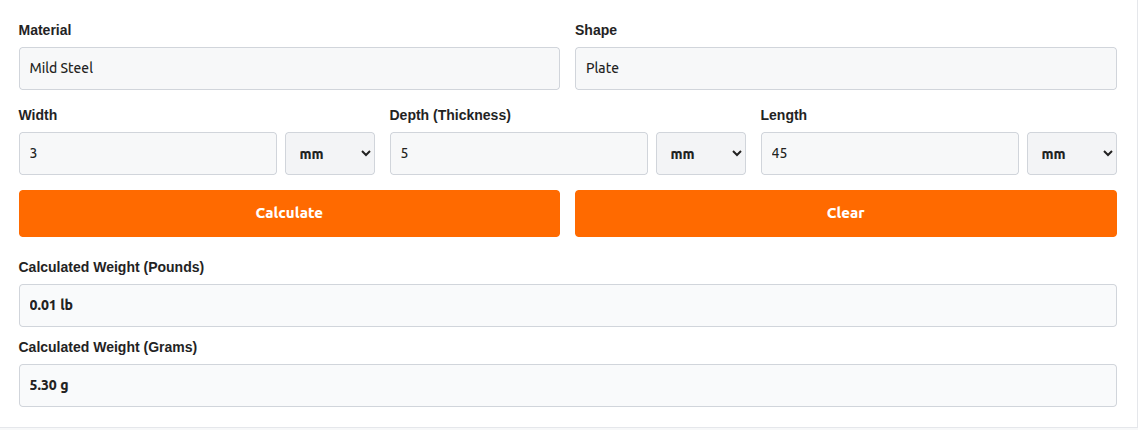Click the Calculated Weight (Pounds) label
The height and width of the screenshot is (430, 1138).
coord(111,267)
